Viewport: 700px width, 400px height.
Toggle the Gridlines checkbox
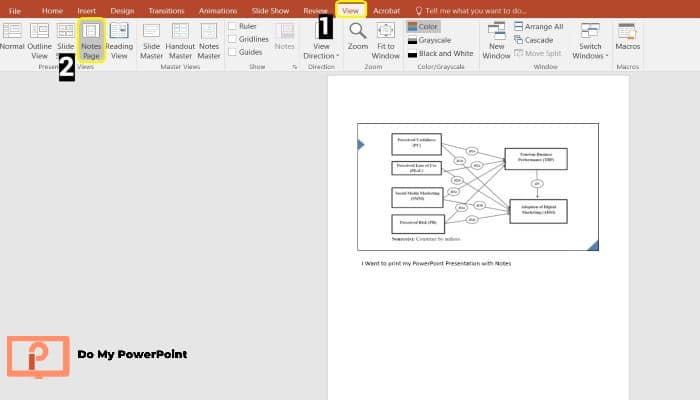233,39
